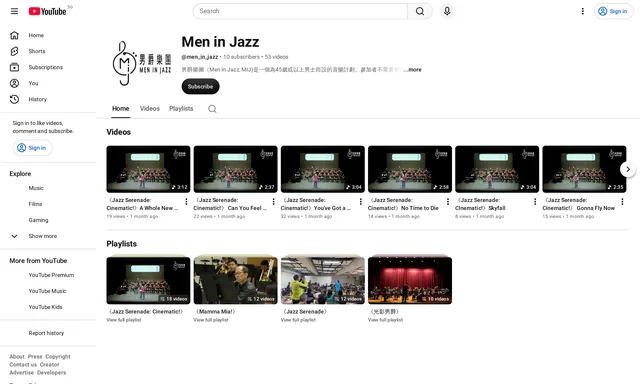Expand Show more under Explore

click(48, 236)
